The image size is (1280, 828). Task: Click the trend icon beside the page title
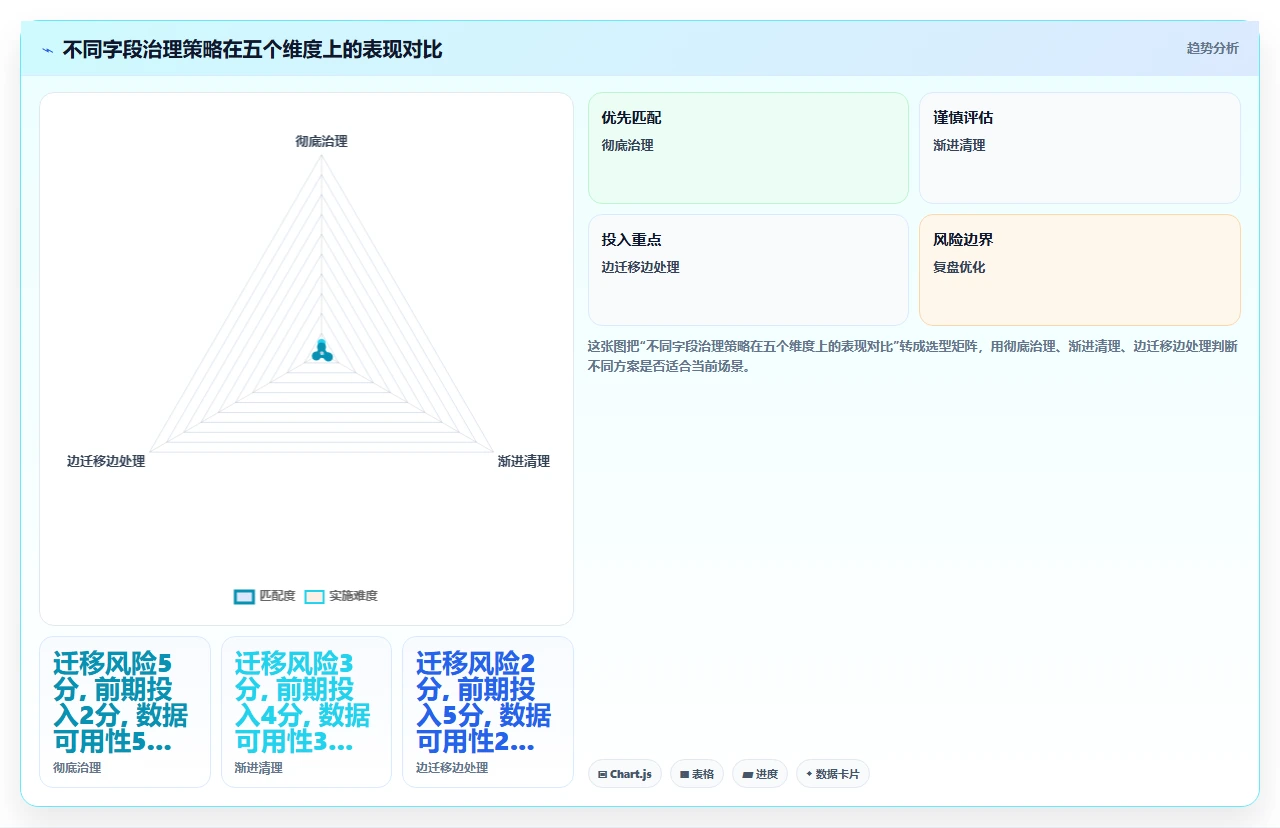(48, 50)
